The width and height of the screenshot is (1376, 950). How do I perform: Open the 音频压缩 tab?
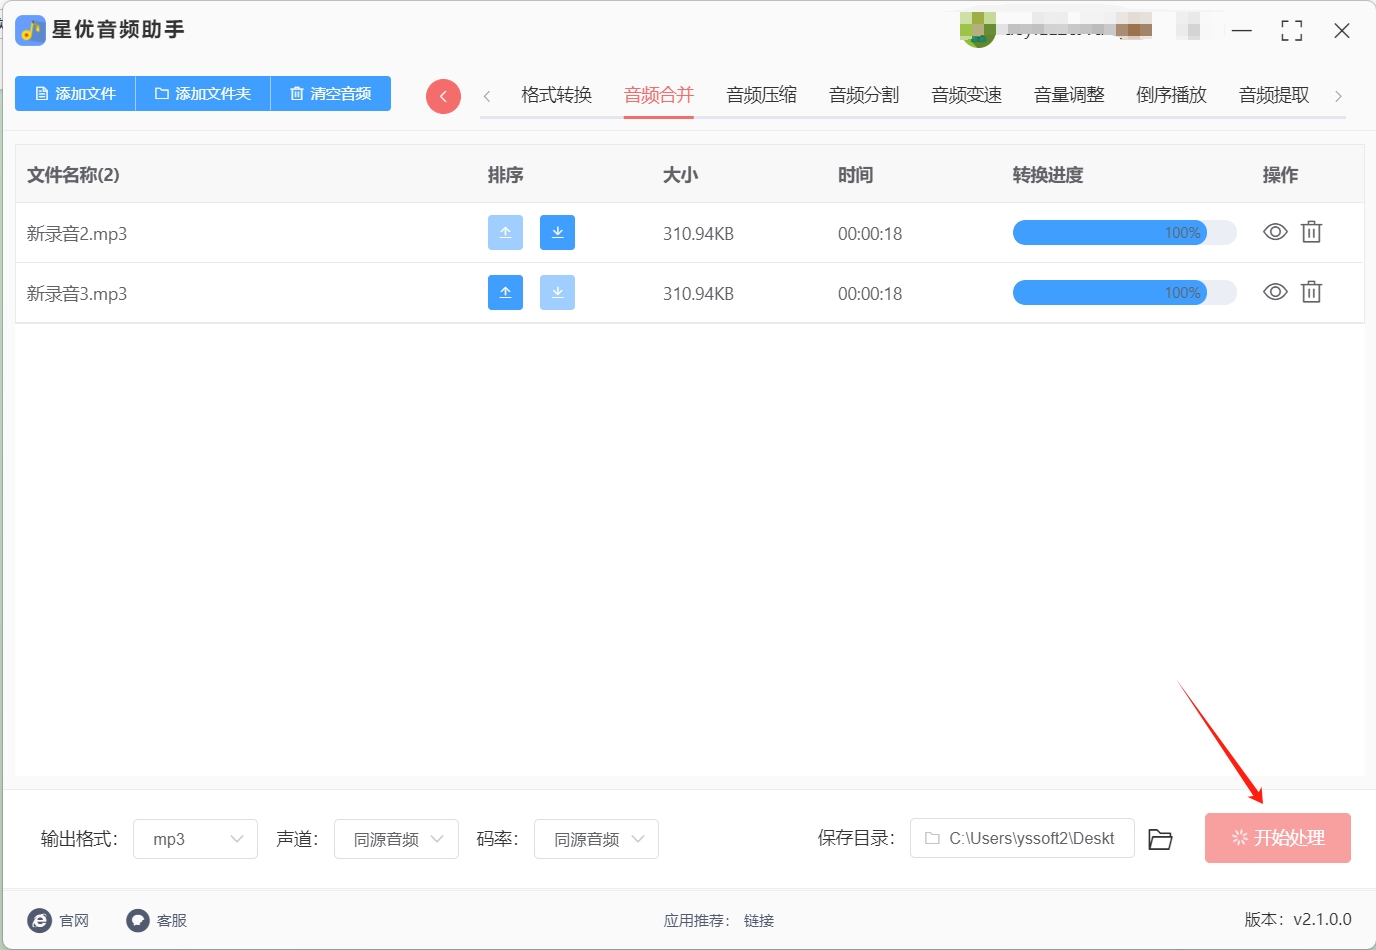762,95
